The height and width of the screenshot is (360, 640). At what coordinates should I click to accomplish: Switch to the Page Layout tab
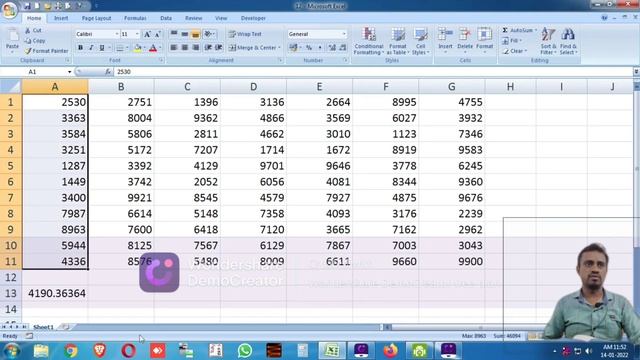click(x=96, y=18)
